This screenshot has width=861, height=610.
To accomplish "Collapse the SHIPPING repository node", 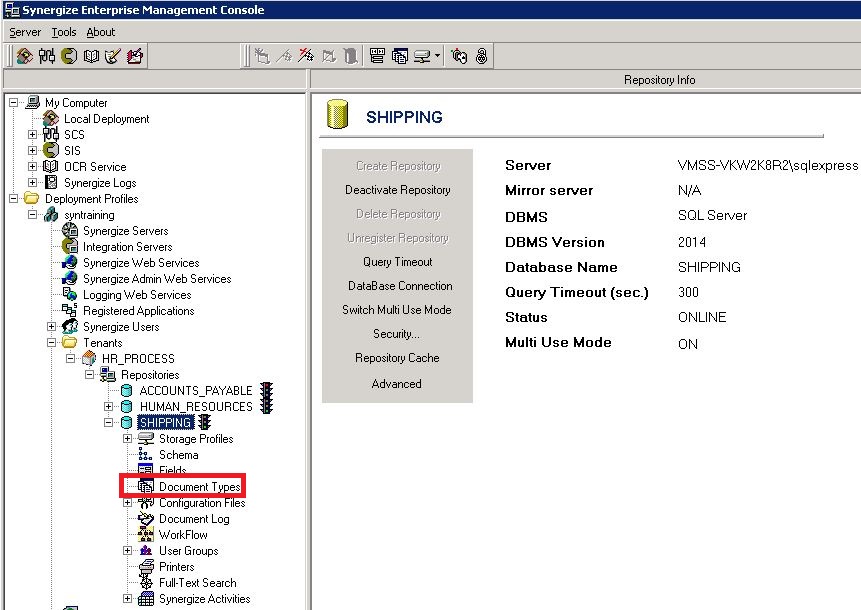I will 109,422.
